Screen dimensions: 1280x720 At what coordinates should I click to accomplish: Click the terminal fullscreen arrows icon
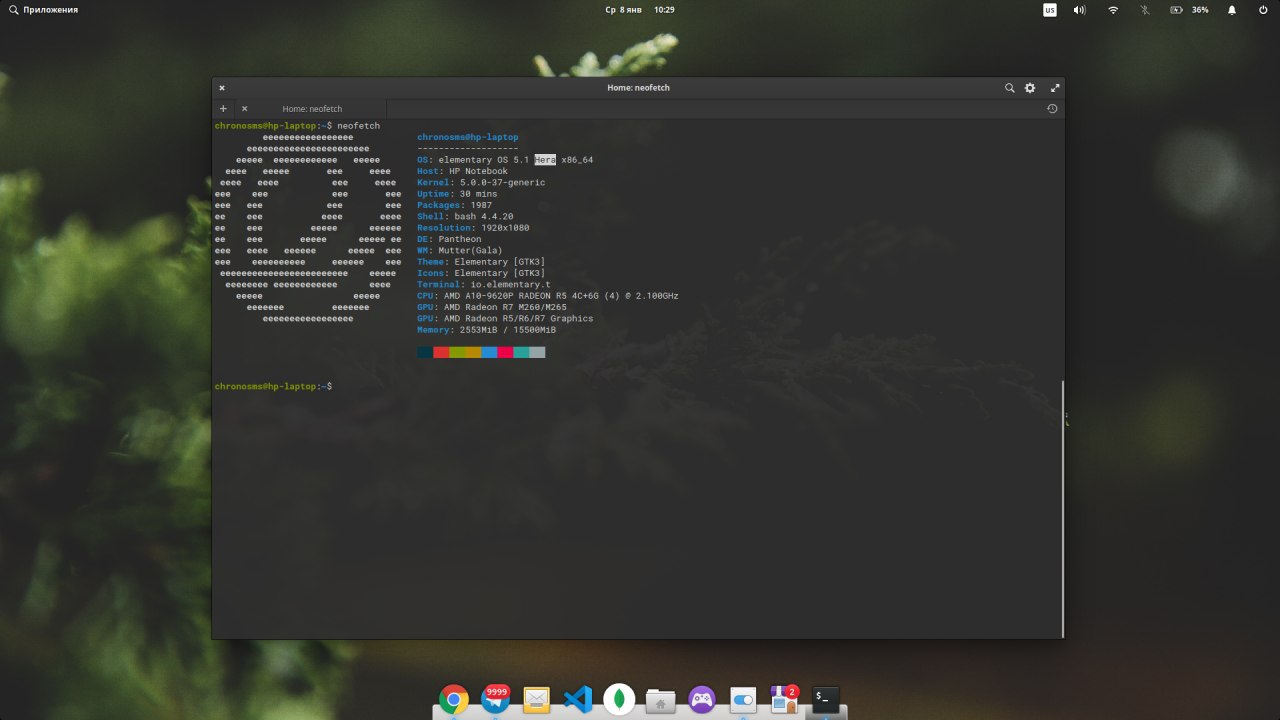click(x=1054, y=88)
